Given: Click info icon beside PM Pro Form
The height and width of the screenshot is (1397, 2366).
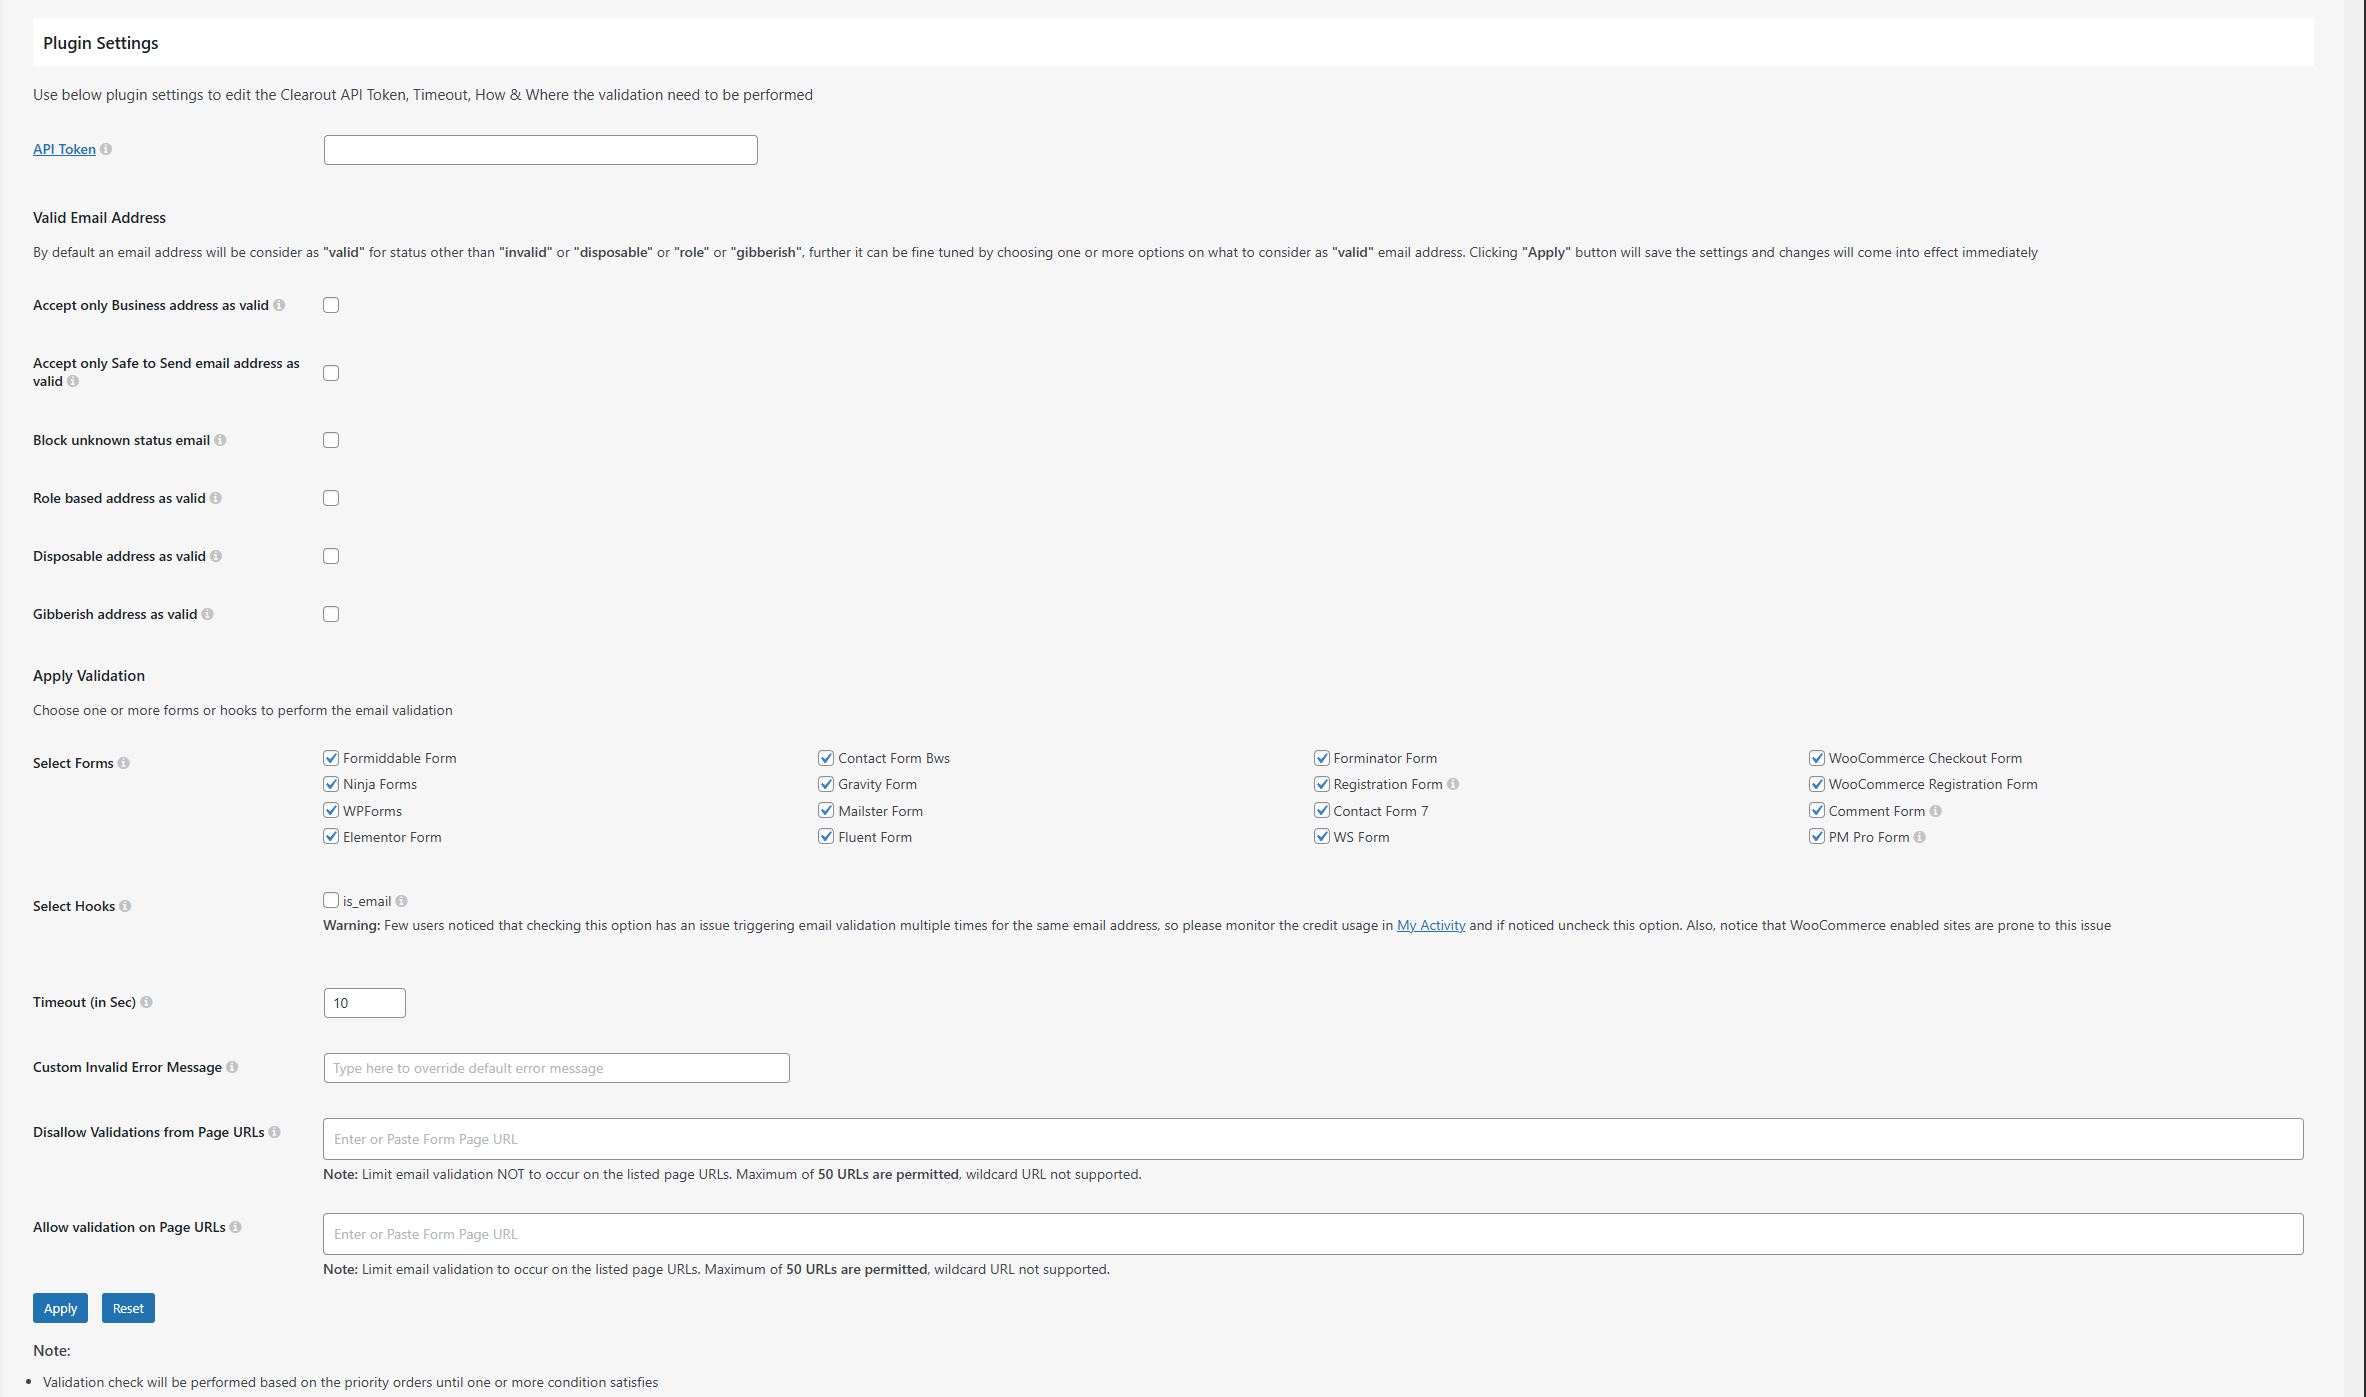Looking at the screenshot, I should (x=1919, y=837).
